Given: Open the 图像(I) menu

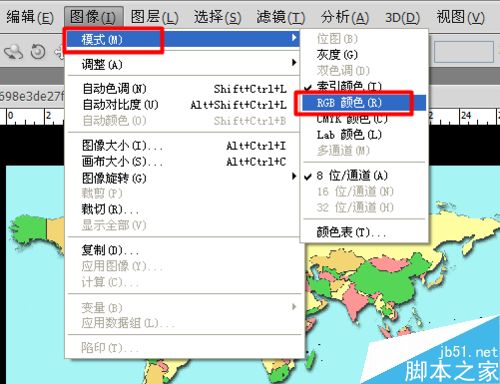Looking at the screenshot, I should pos(93,17).
